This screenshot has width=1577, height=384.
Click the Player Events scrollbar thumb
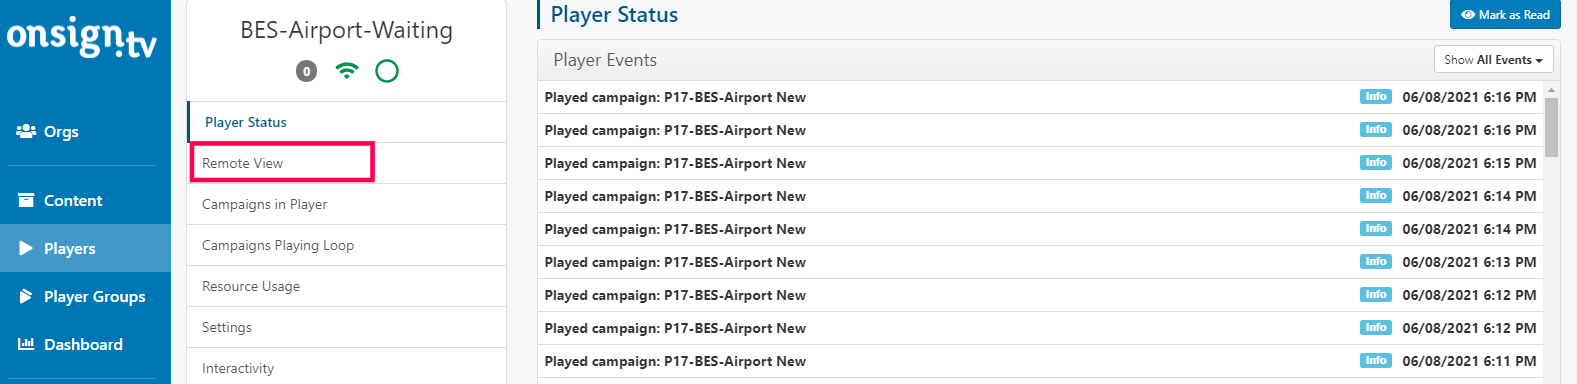click(1551, 127)
